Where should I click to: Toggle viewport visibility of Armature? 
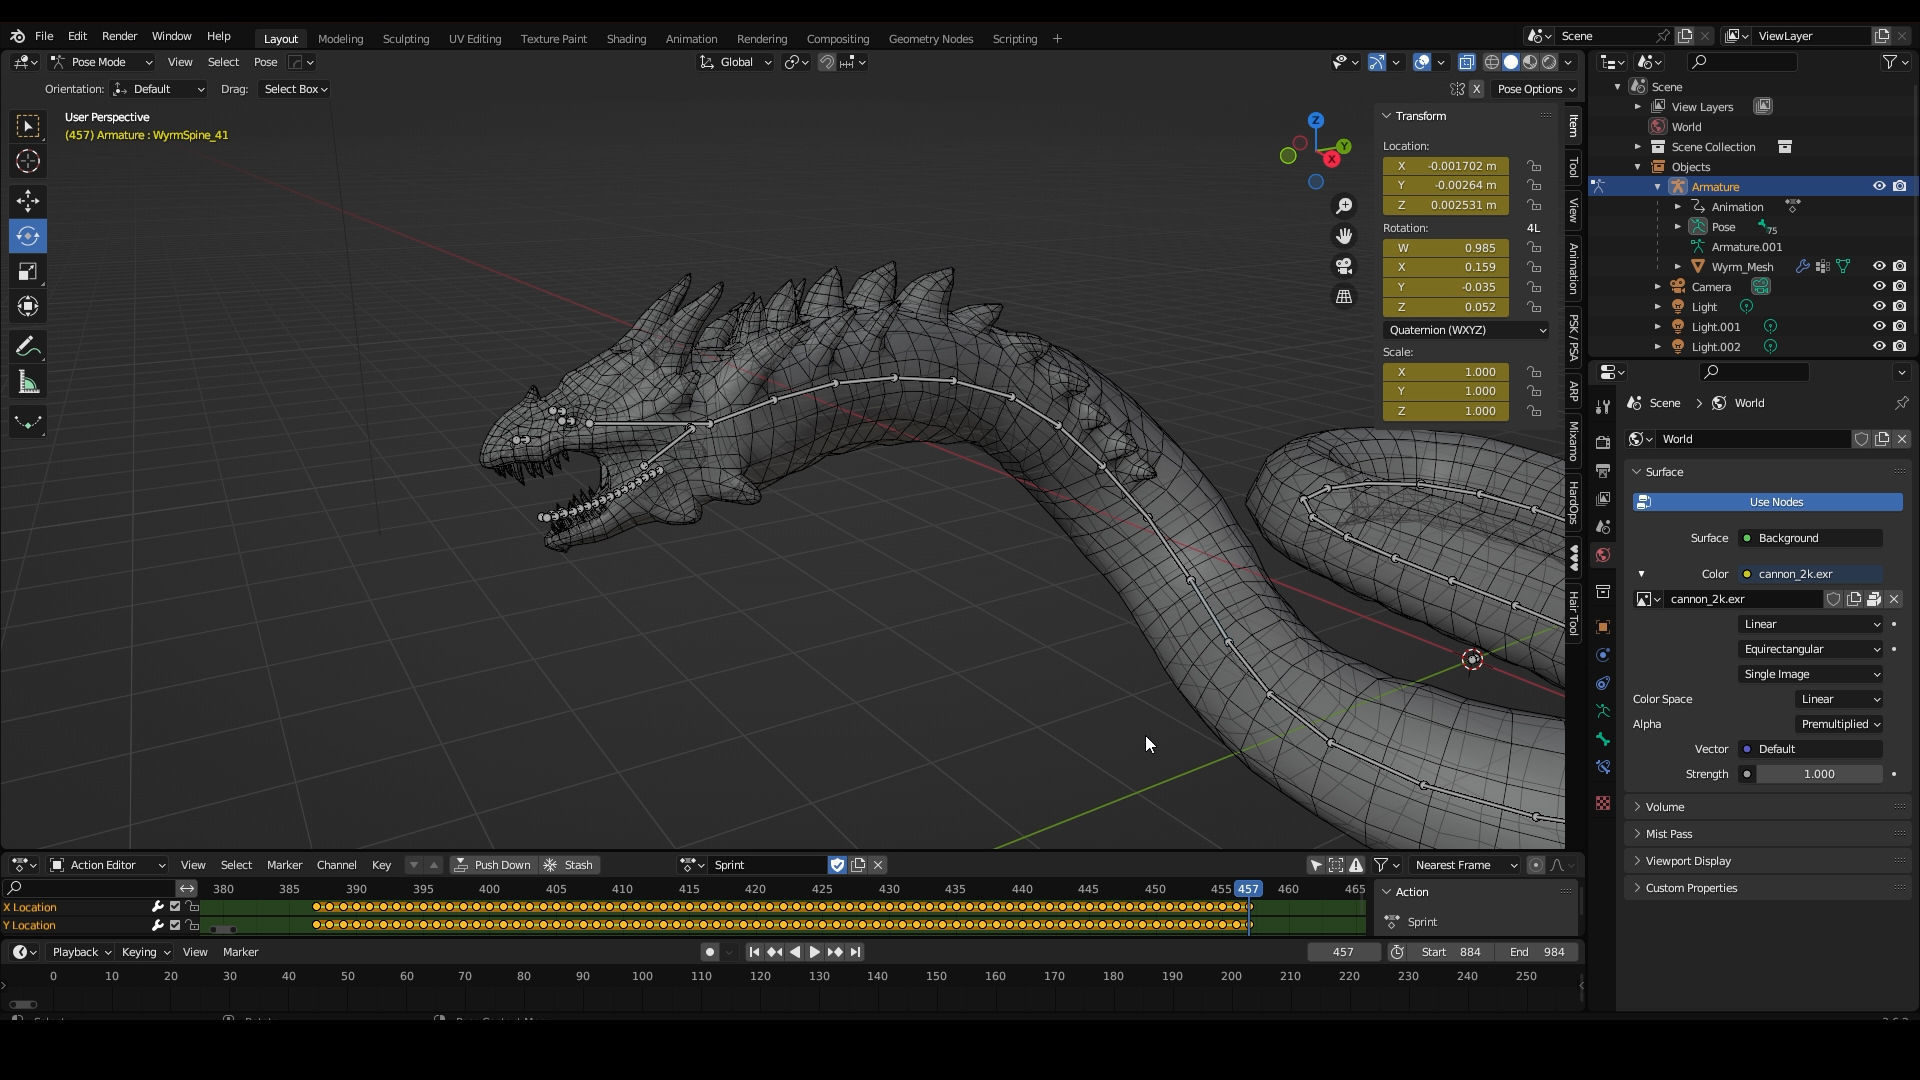(1879, 187)
